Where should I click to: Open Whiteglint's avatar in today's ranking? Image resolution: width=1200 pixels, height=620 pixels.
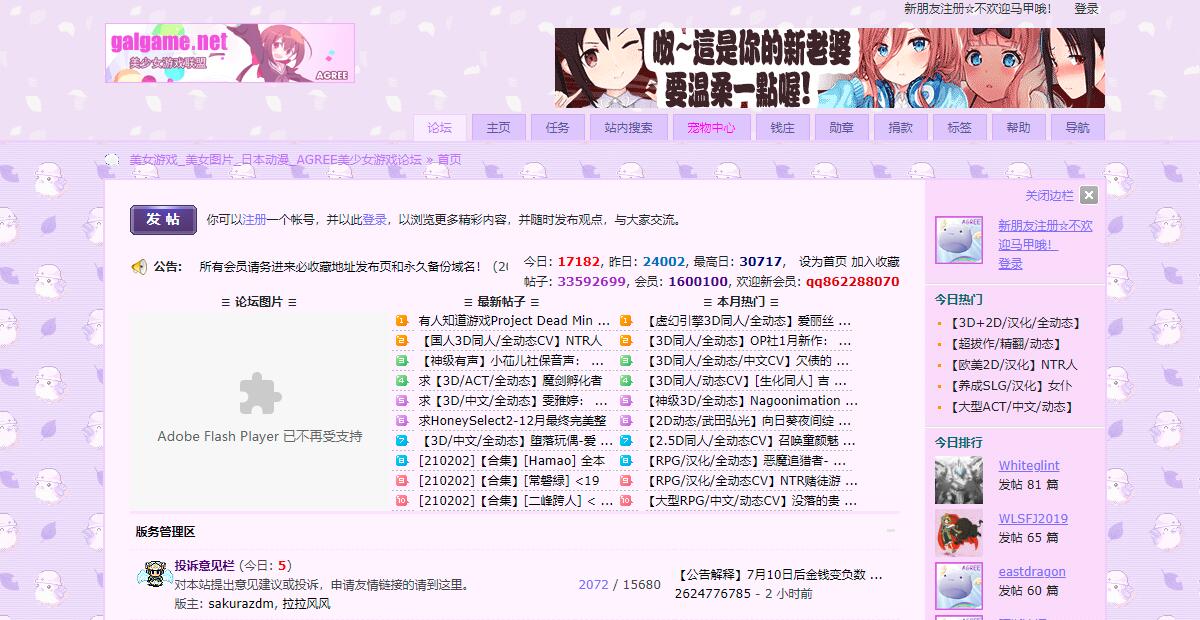point(959,480)
